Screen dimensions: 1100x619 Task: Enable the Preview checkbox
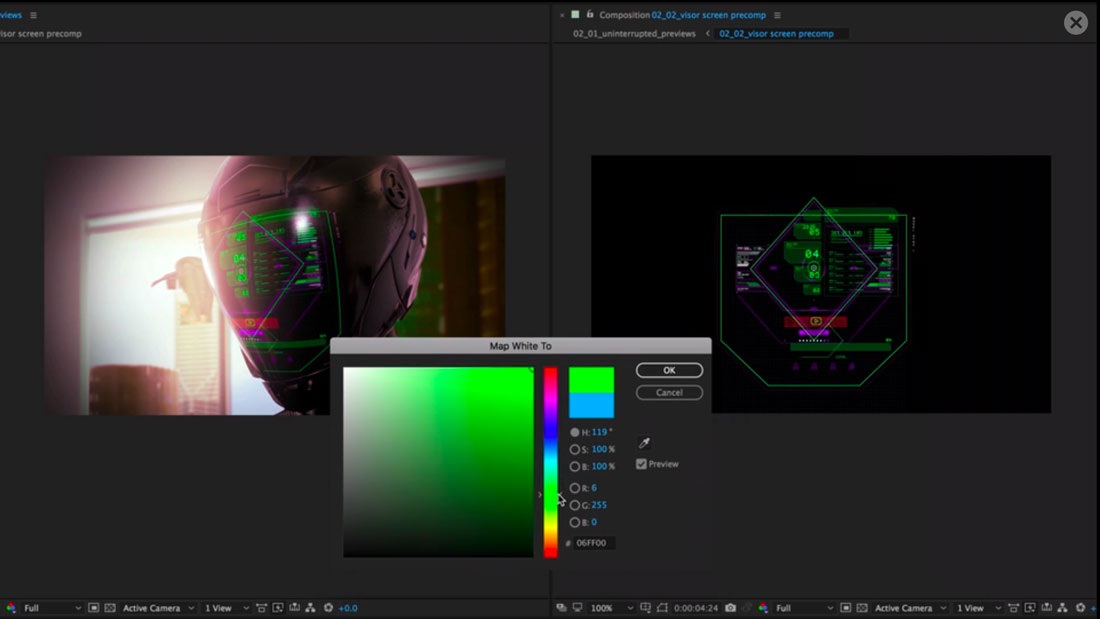click(x=641, y=464)
